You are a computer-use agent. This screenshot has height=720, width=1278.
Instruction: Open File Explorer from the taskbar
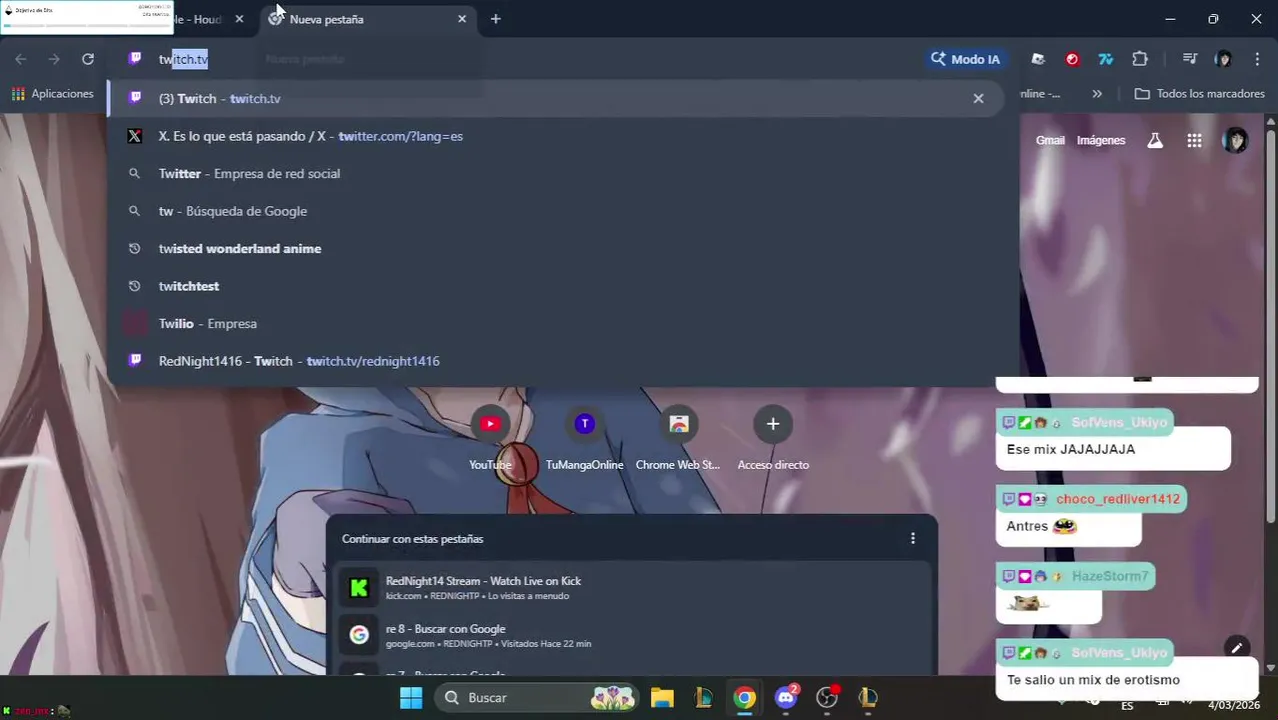(x=662, y=697)
